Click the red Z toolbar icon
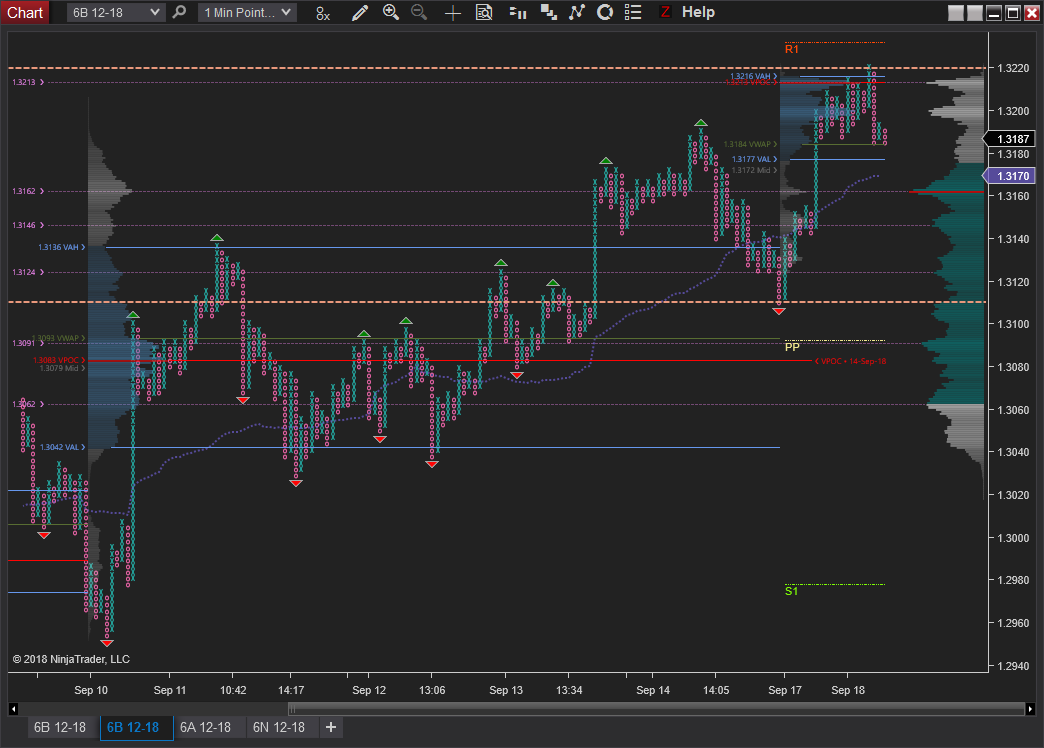The height and width of the screenshot is (748, 1044). pos(665,12)
